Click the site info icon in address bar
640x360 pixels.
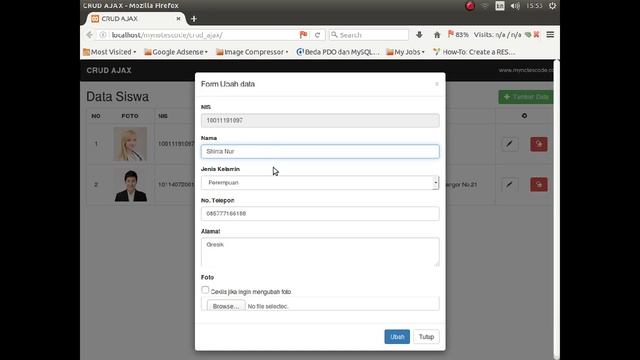coord(103,35)
